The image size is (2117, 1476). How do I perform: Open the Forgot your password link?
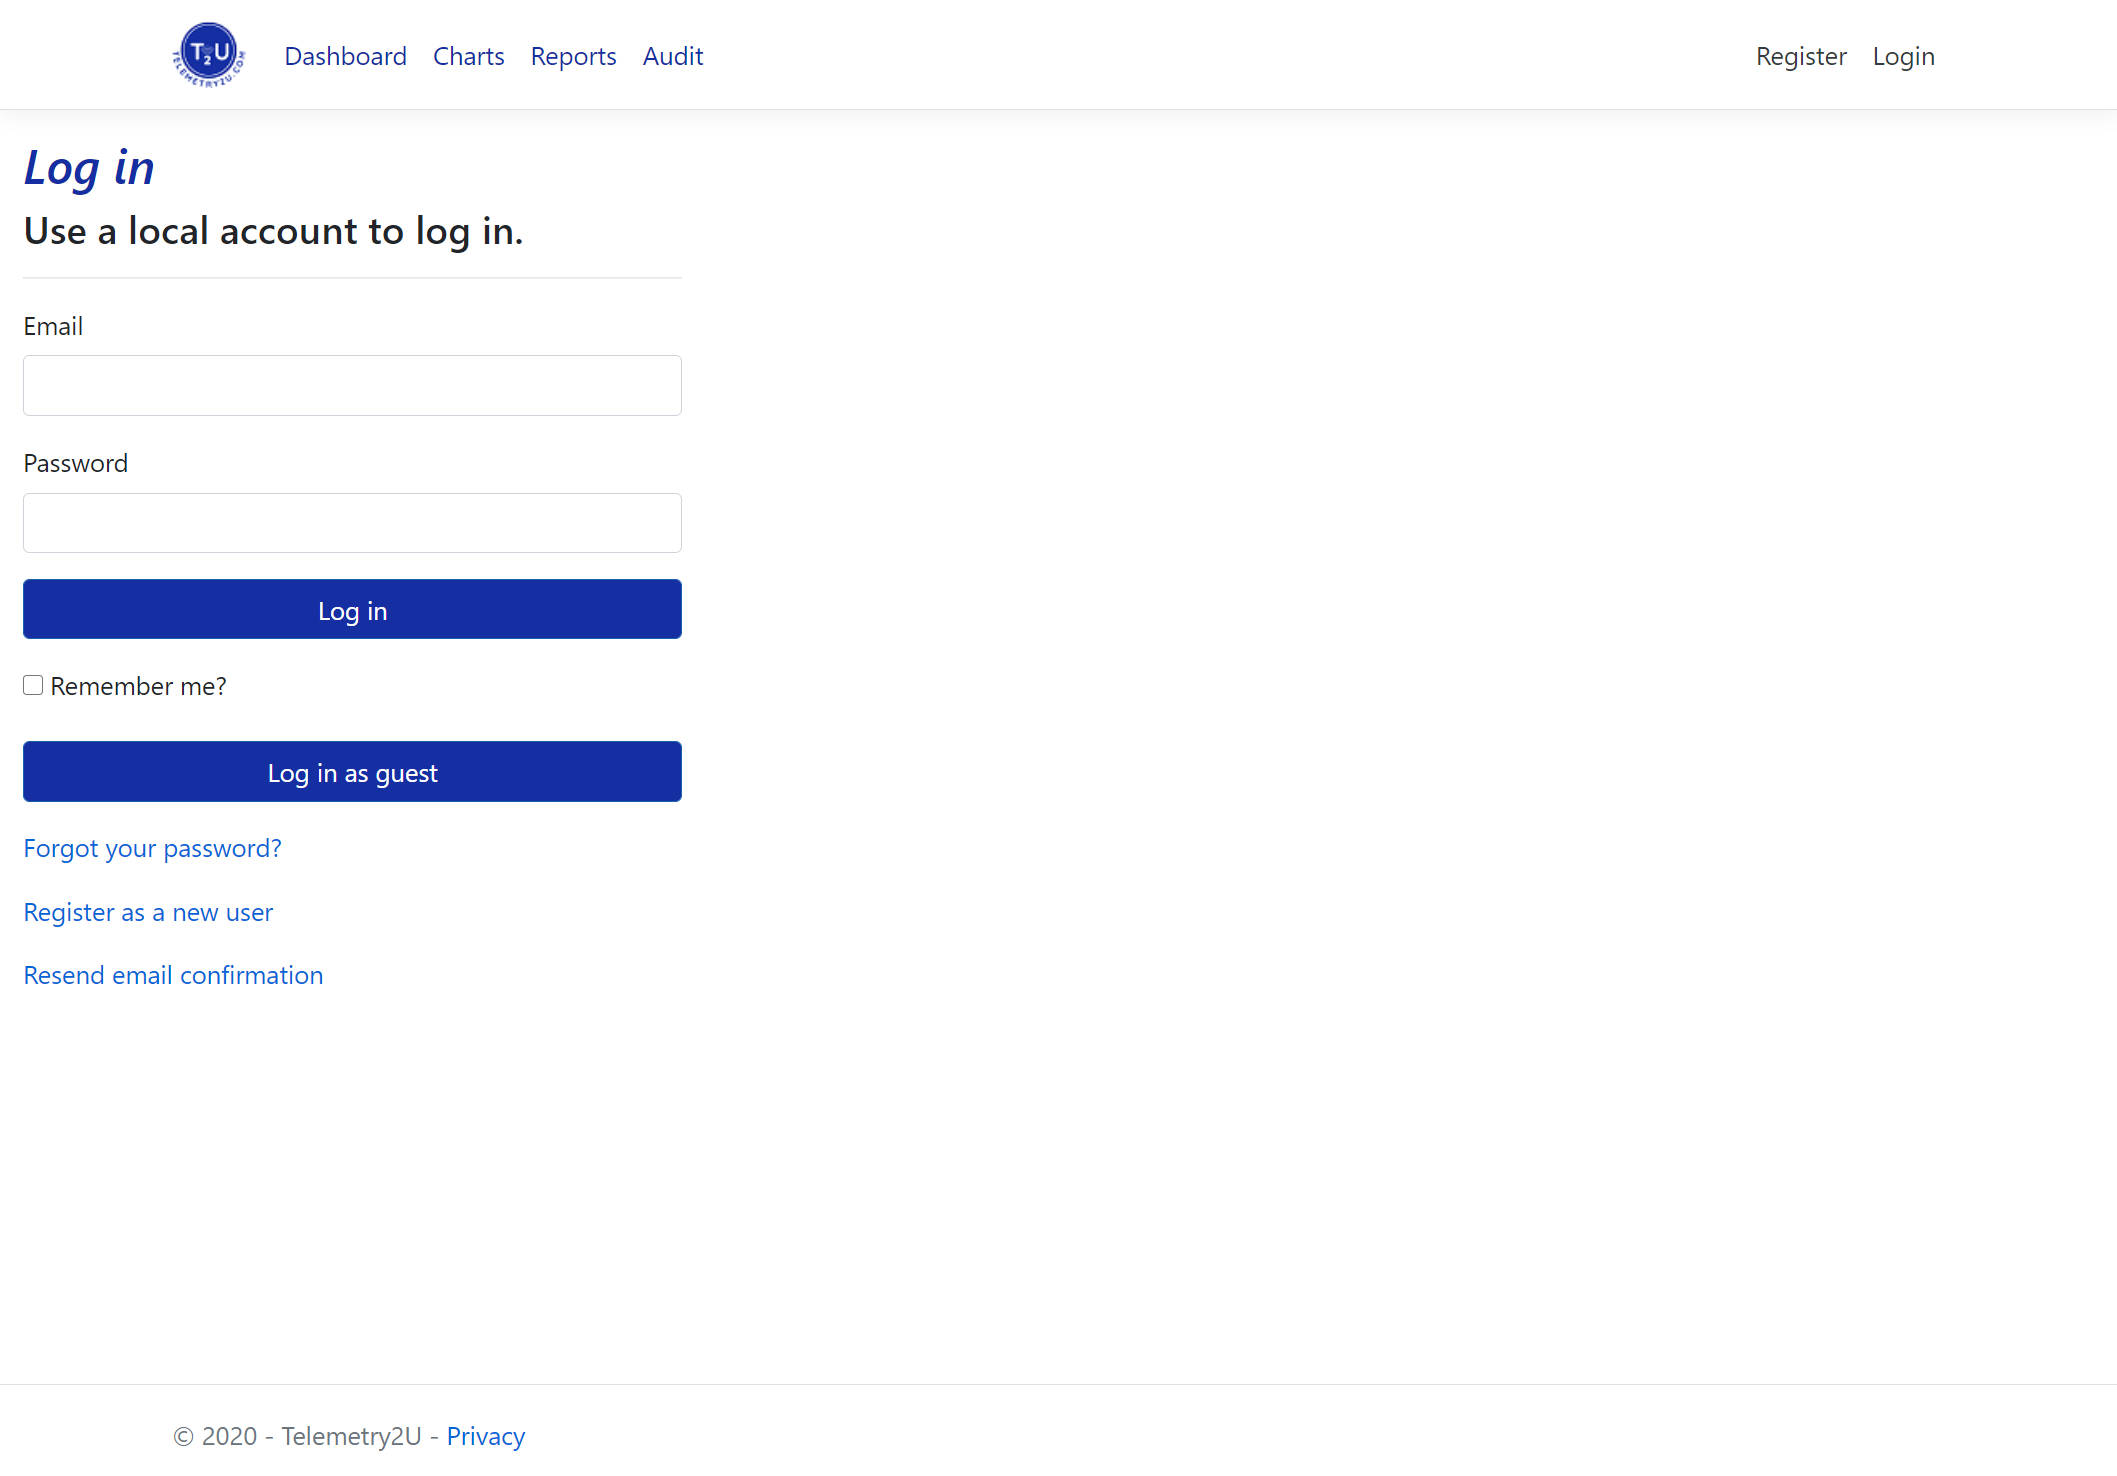152,848
